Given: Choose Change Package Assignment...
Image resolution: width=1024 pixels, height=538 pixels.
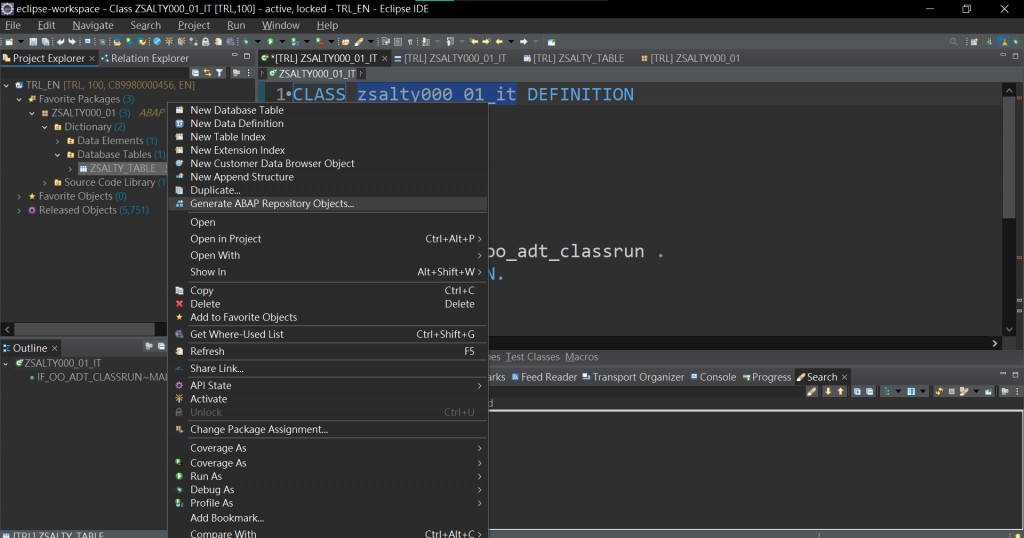Looking at the screenshot, I should click(x=328, y=430).
